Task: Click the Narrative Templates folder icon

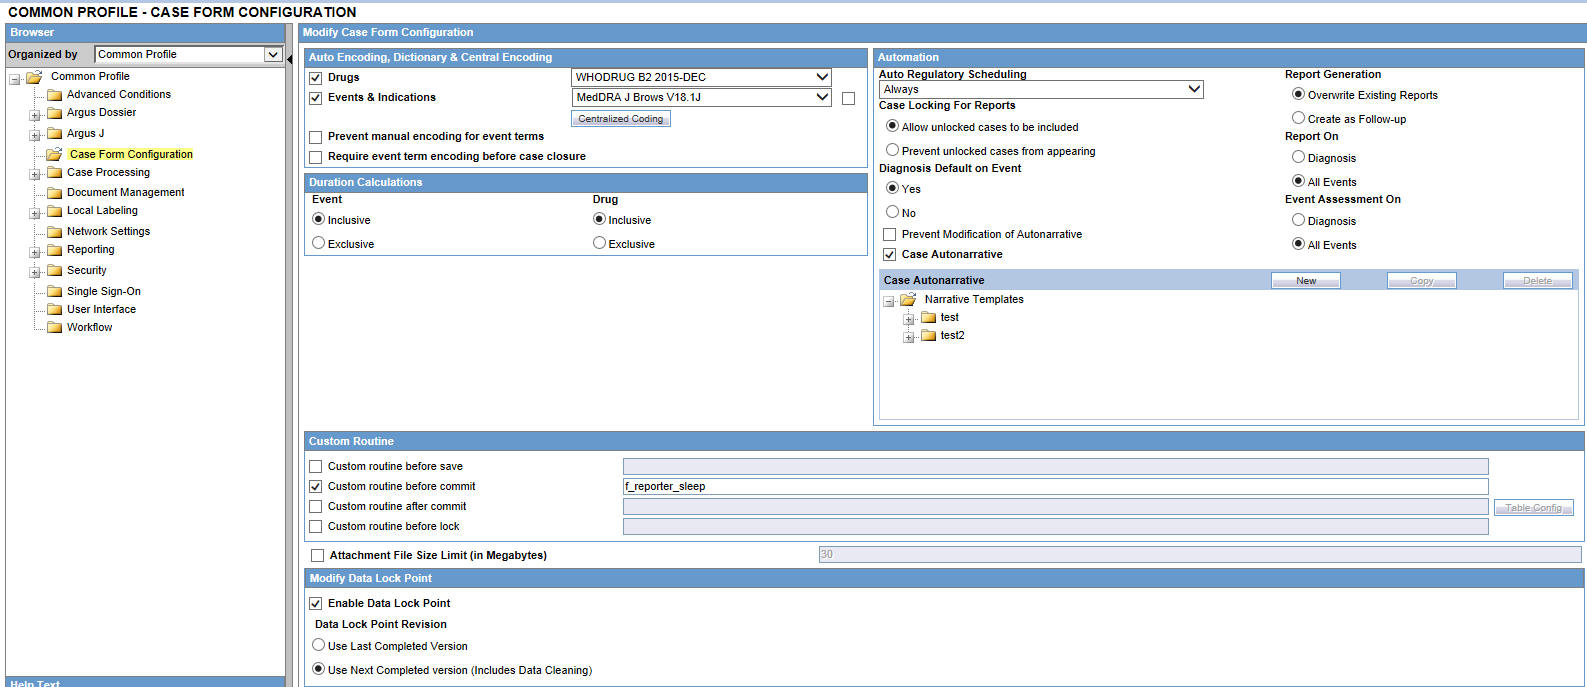Action: click(908, 300)
